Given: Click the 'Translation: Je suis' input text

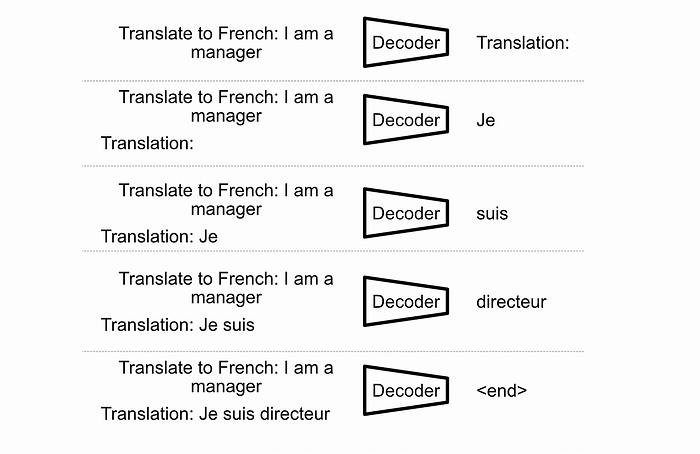Looking at the screenshot, I should click(x=178, y=325).
